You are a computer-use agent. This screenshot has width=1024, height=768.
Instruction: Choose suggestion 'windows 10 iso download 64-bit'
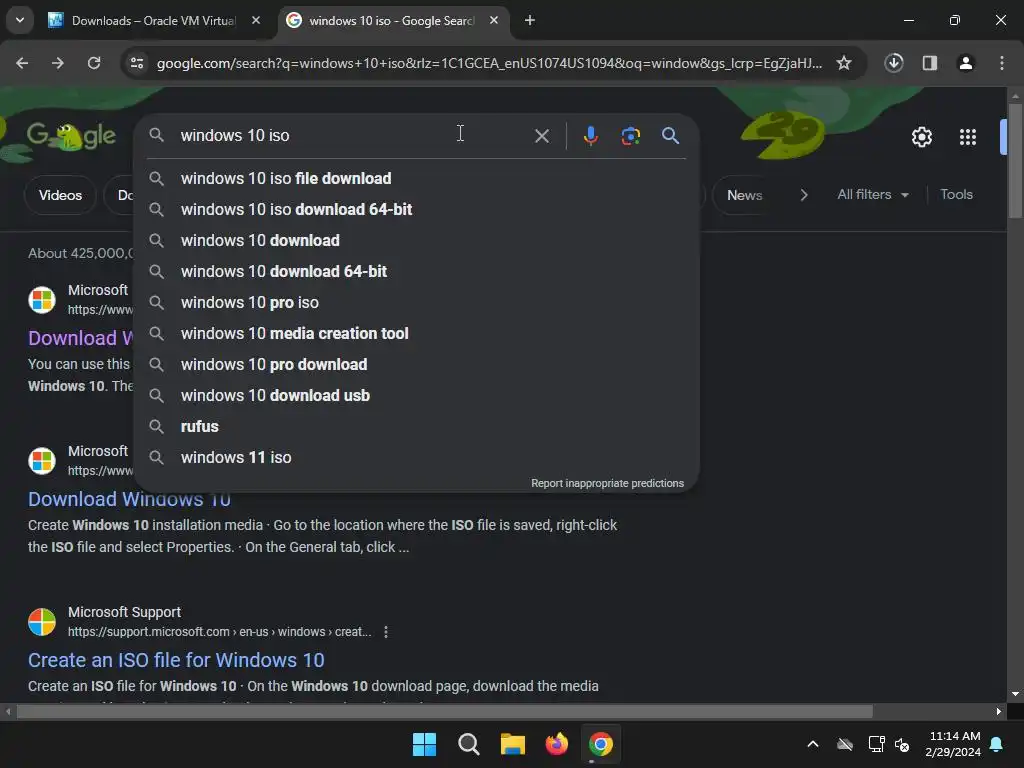pos(417,210)
